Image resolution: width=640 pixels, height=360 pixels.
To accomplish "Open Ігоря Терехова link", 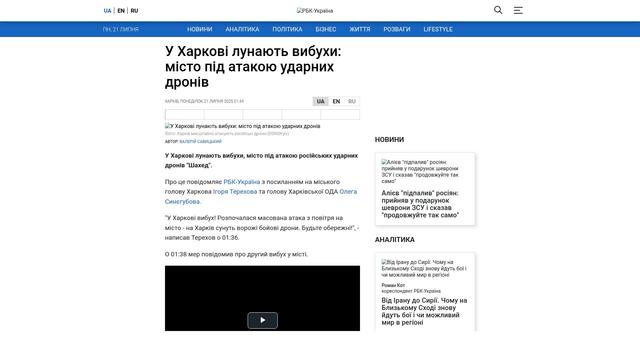I will (235, 191).
